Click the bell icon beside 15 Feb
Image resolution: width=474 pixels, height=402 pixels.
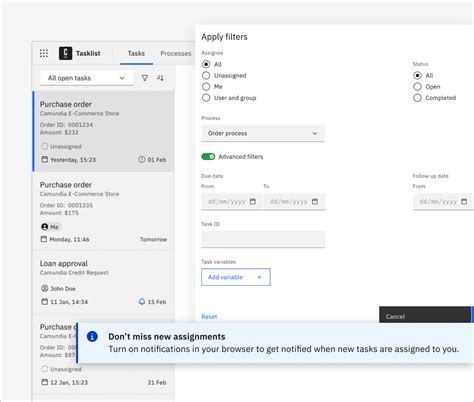pos(142,302)
